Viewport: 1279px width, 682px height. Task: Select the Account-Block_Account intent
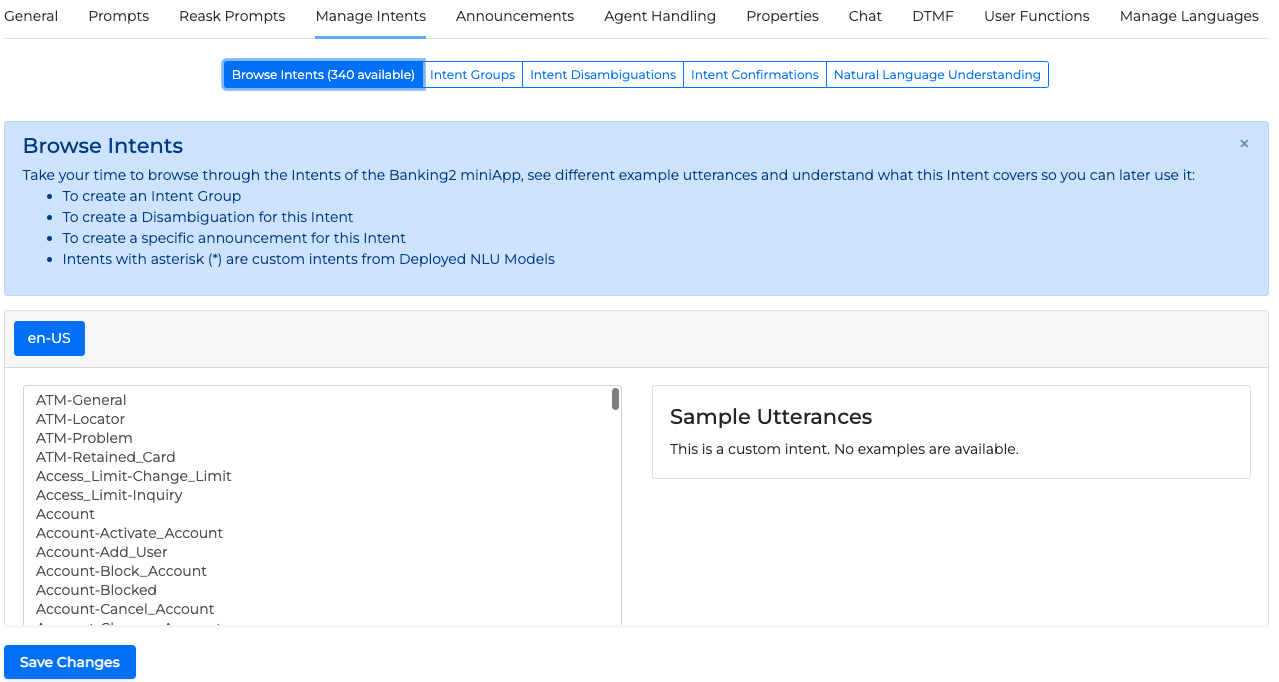(121, 571)
